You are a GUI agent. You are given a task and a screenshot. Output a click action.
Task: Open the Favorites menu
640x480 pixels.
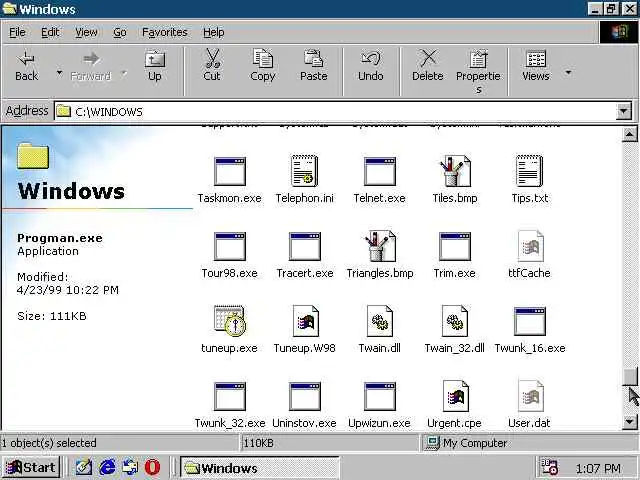[x=164, y=32]
